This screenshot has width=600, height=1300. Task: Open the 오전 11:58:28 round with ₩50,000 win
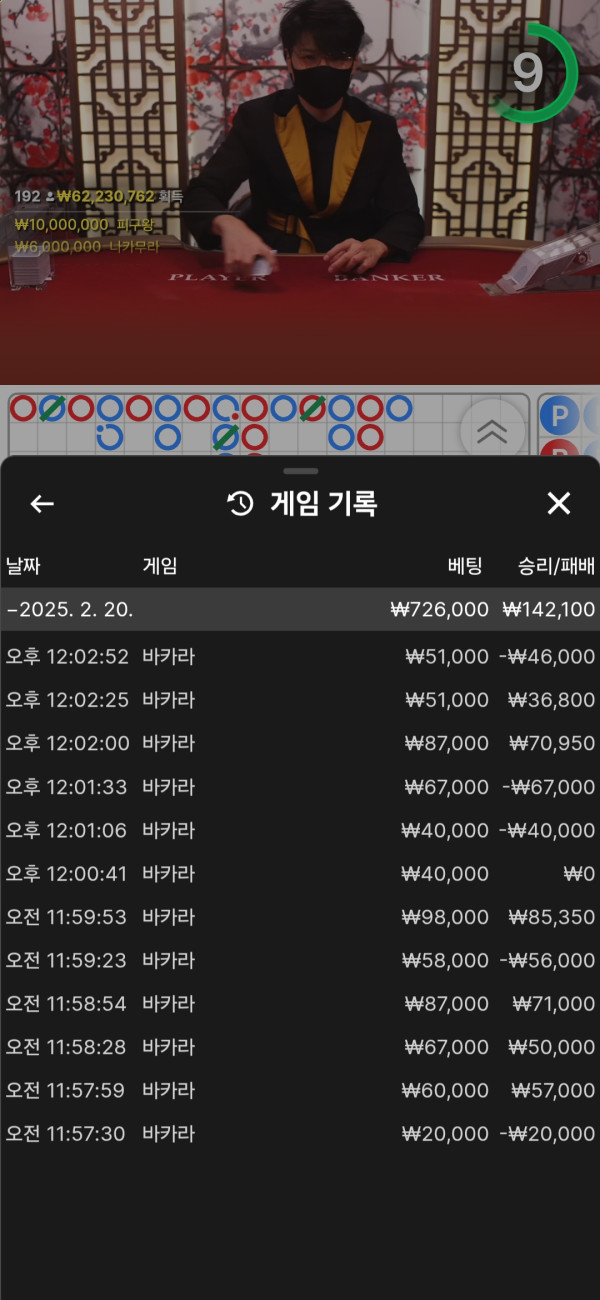300,1047
